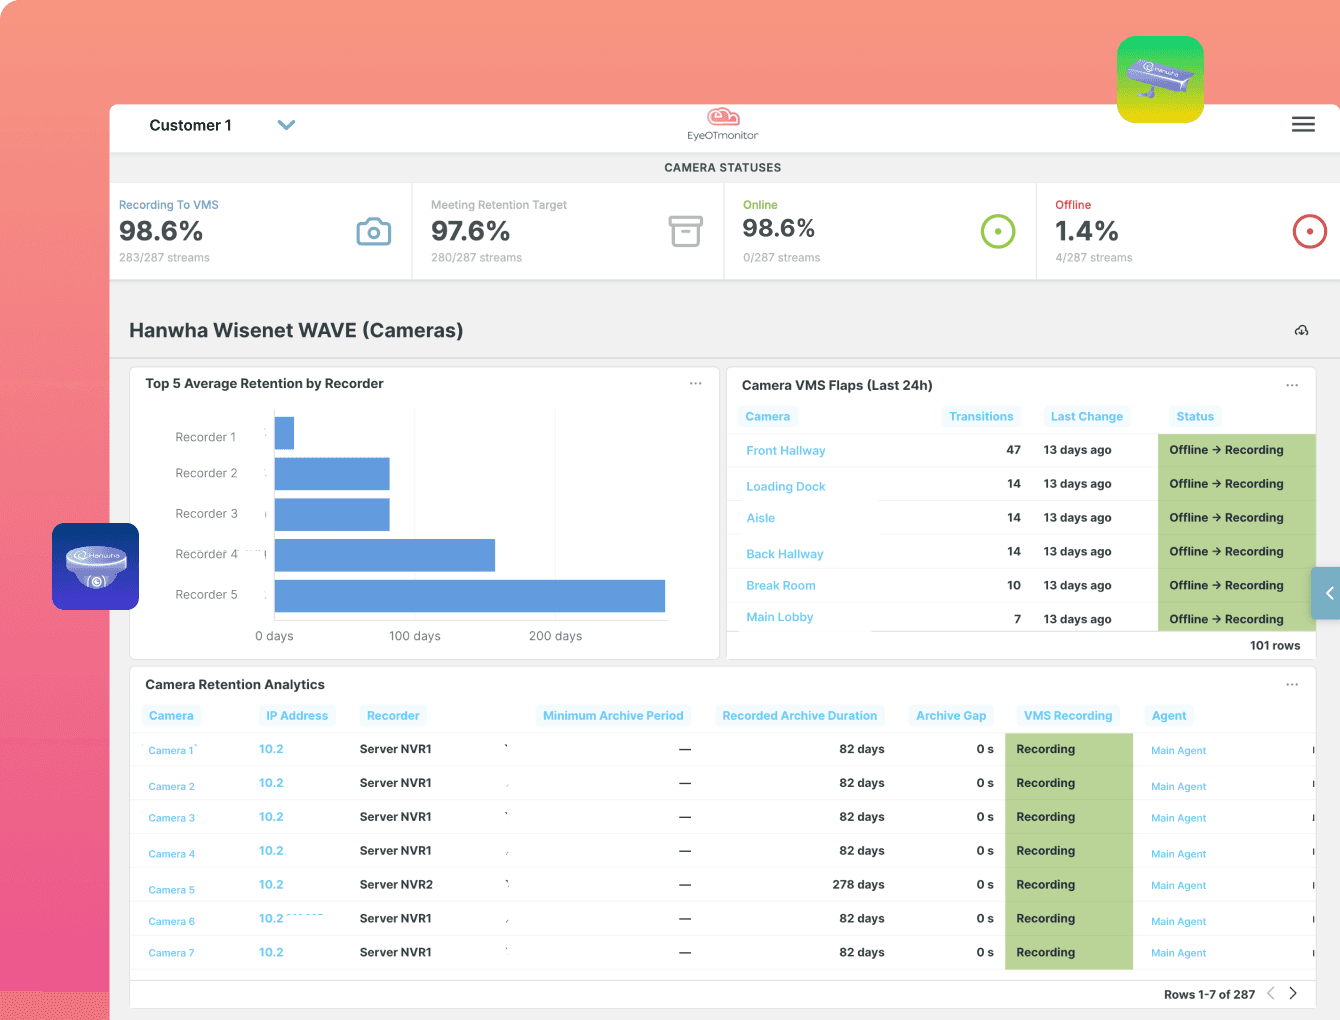Open Main Agent link for Camera 1
The width and height of the screenshot is (1340, 1020).
coord(1178,751)
